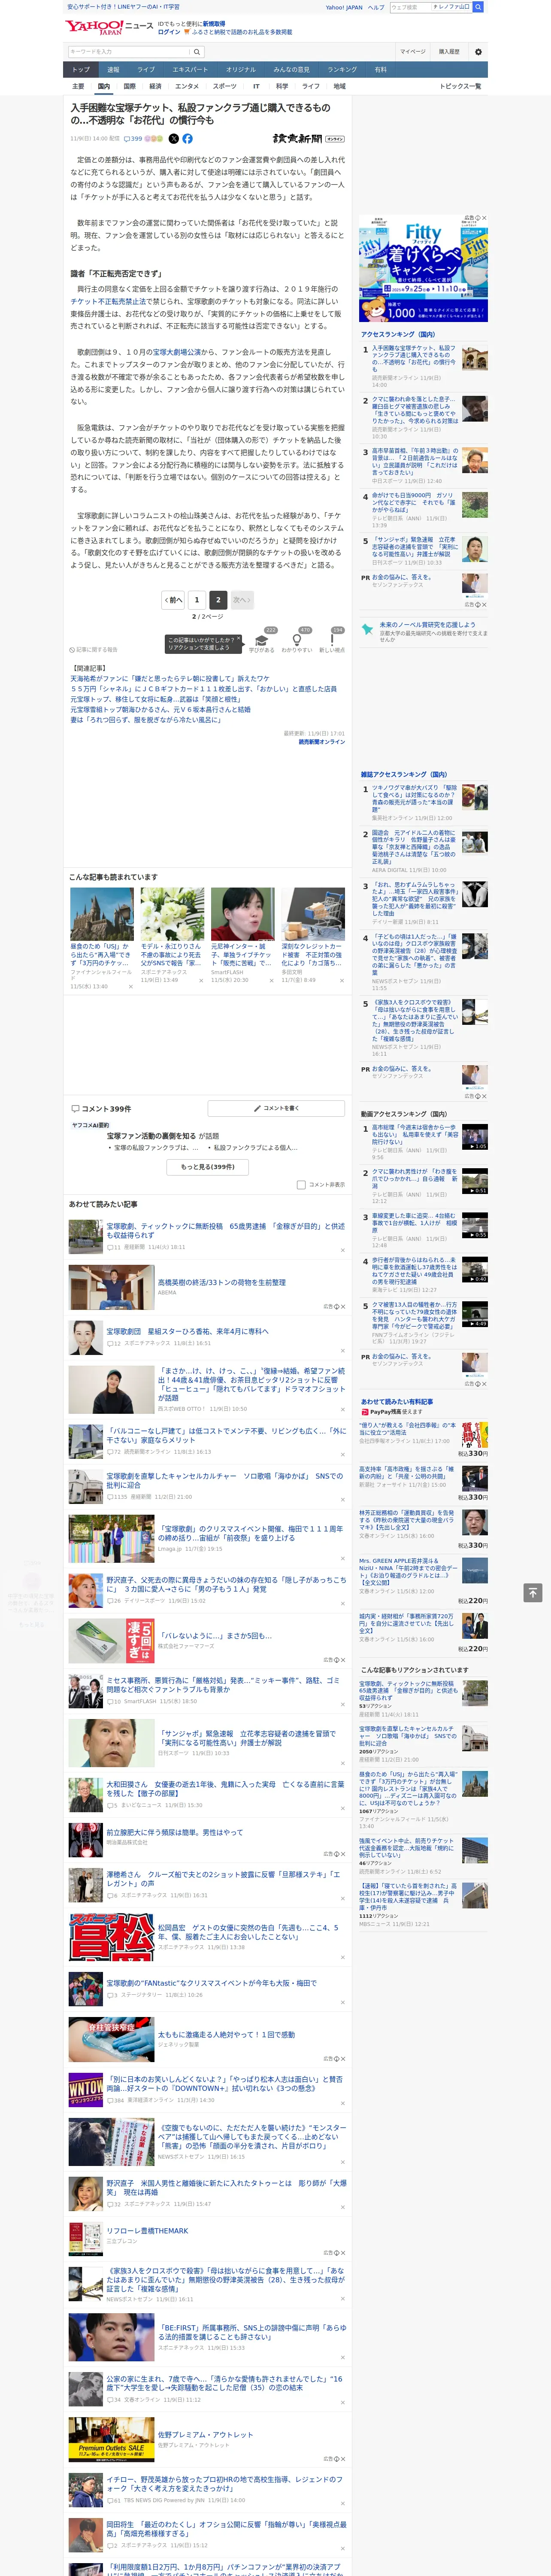Open the 大和田獏さん article in the list
The image size is (551, 2576).
(x=225, y=1789)
